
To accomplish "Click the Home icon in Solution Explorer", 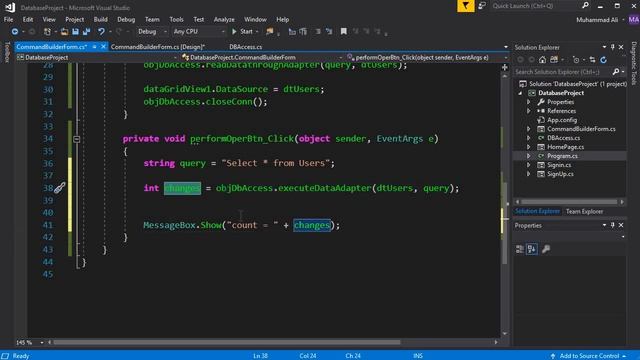I will coord(542,60).
